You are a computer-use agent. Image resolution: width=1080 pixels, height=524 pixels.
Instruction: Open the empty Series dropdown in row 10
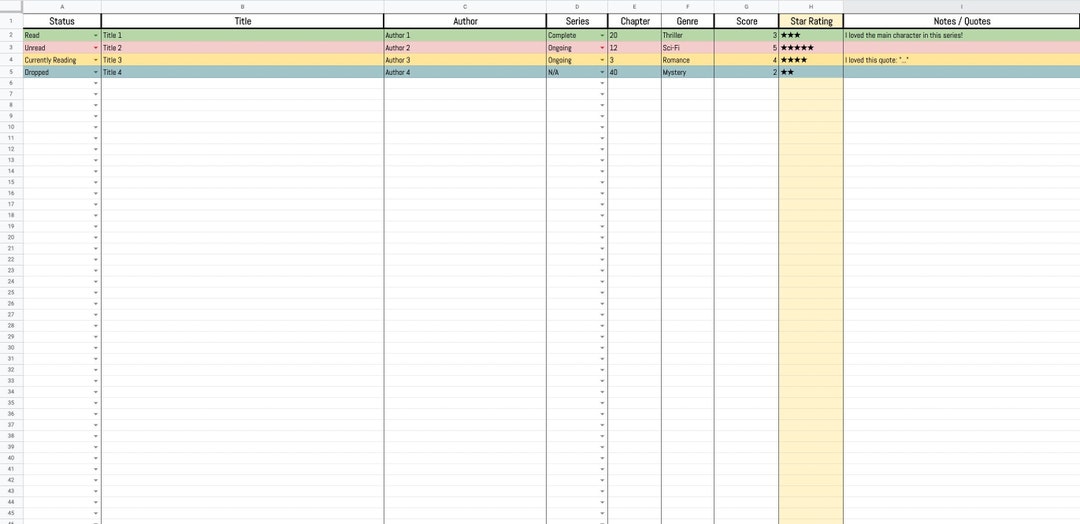602,127
